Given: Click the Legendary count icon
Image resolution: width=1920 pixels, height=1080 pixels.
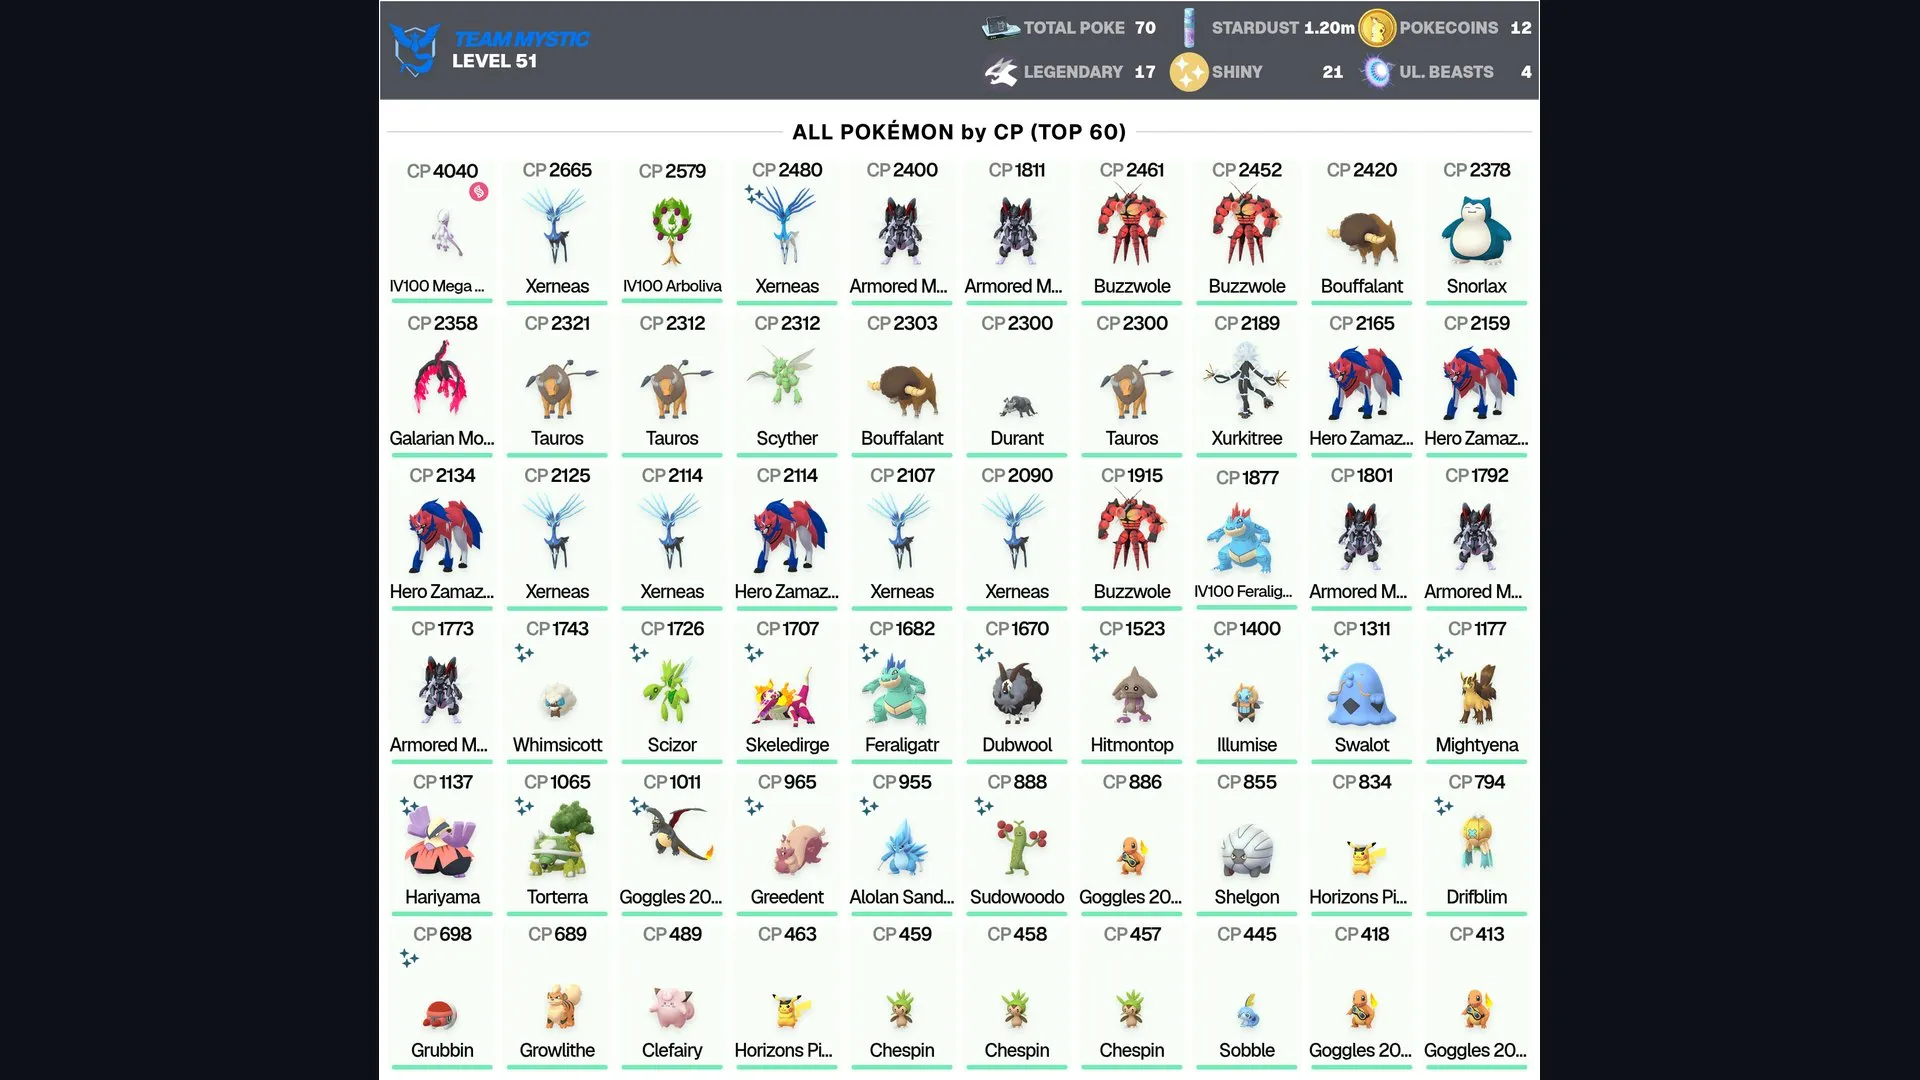Looking at the screenshot, I should coord(1001,72).
